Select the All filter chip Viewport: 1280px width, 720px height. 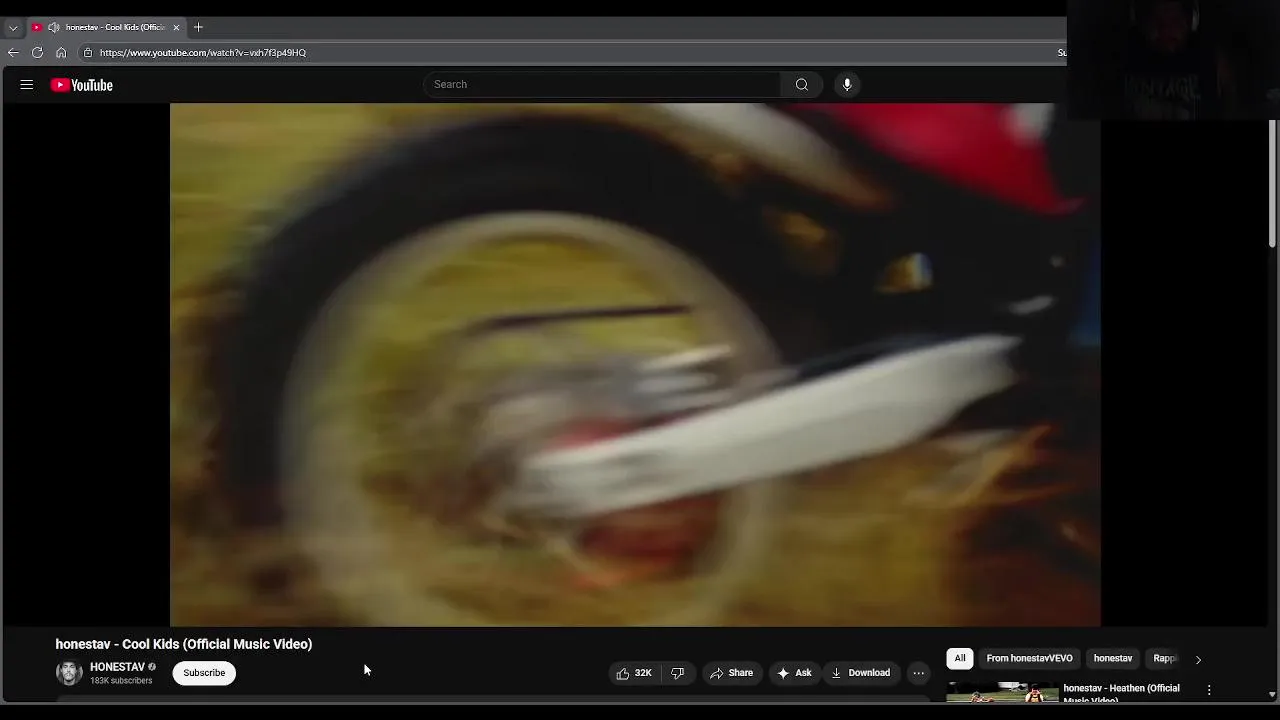(960, 658)
